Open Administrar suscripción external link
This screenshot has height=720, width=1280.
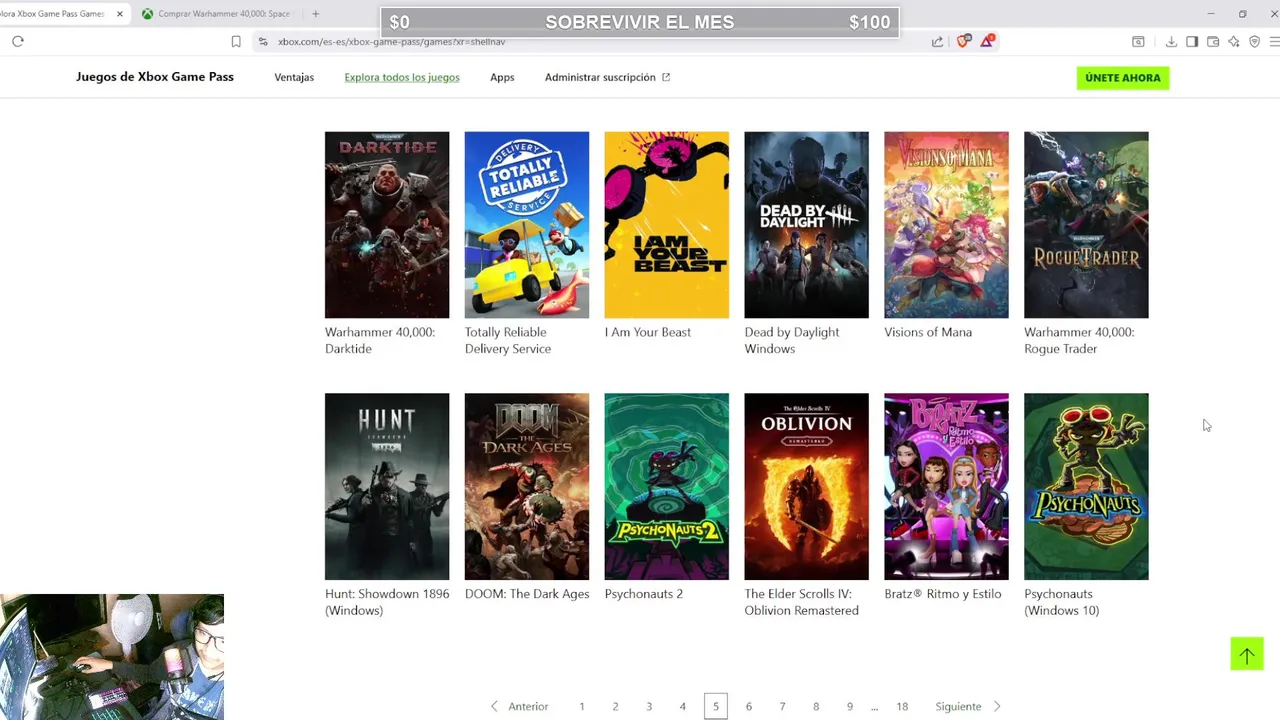(x=607, y=77)
